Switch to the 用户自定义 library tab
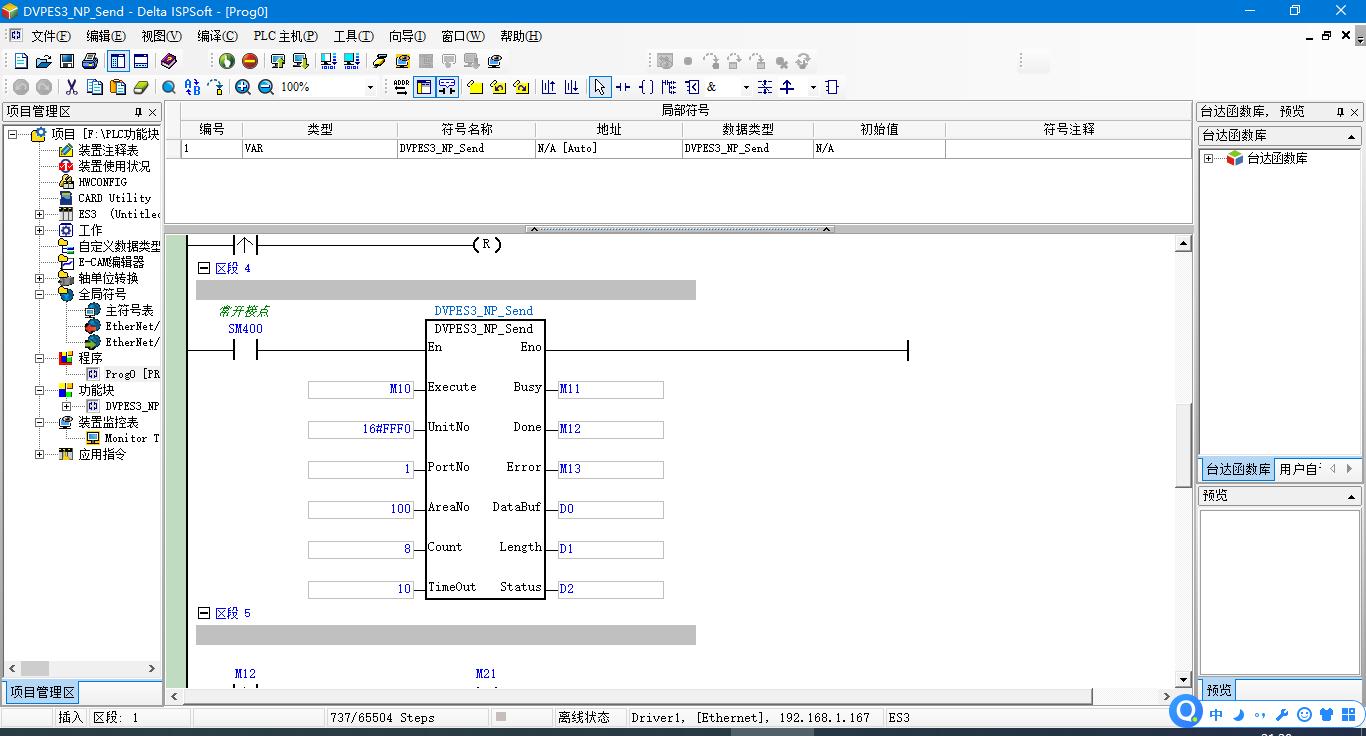The width and height of the screenshot is (1366, 736). (1300, 469)
